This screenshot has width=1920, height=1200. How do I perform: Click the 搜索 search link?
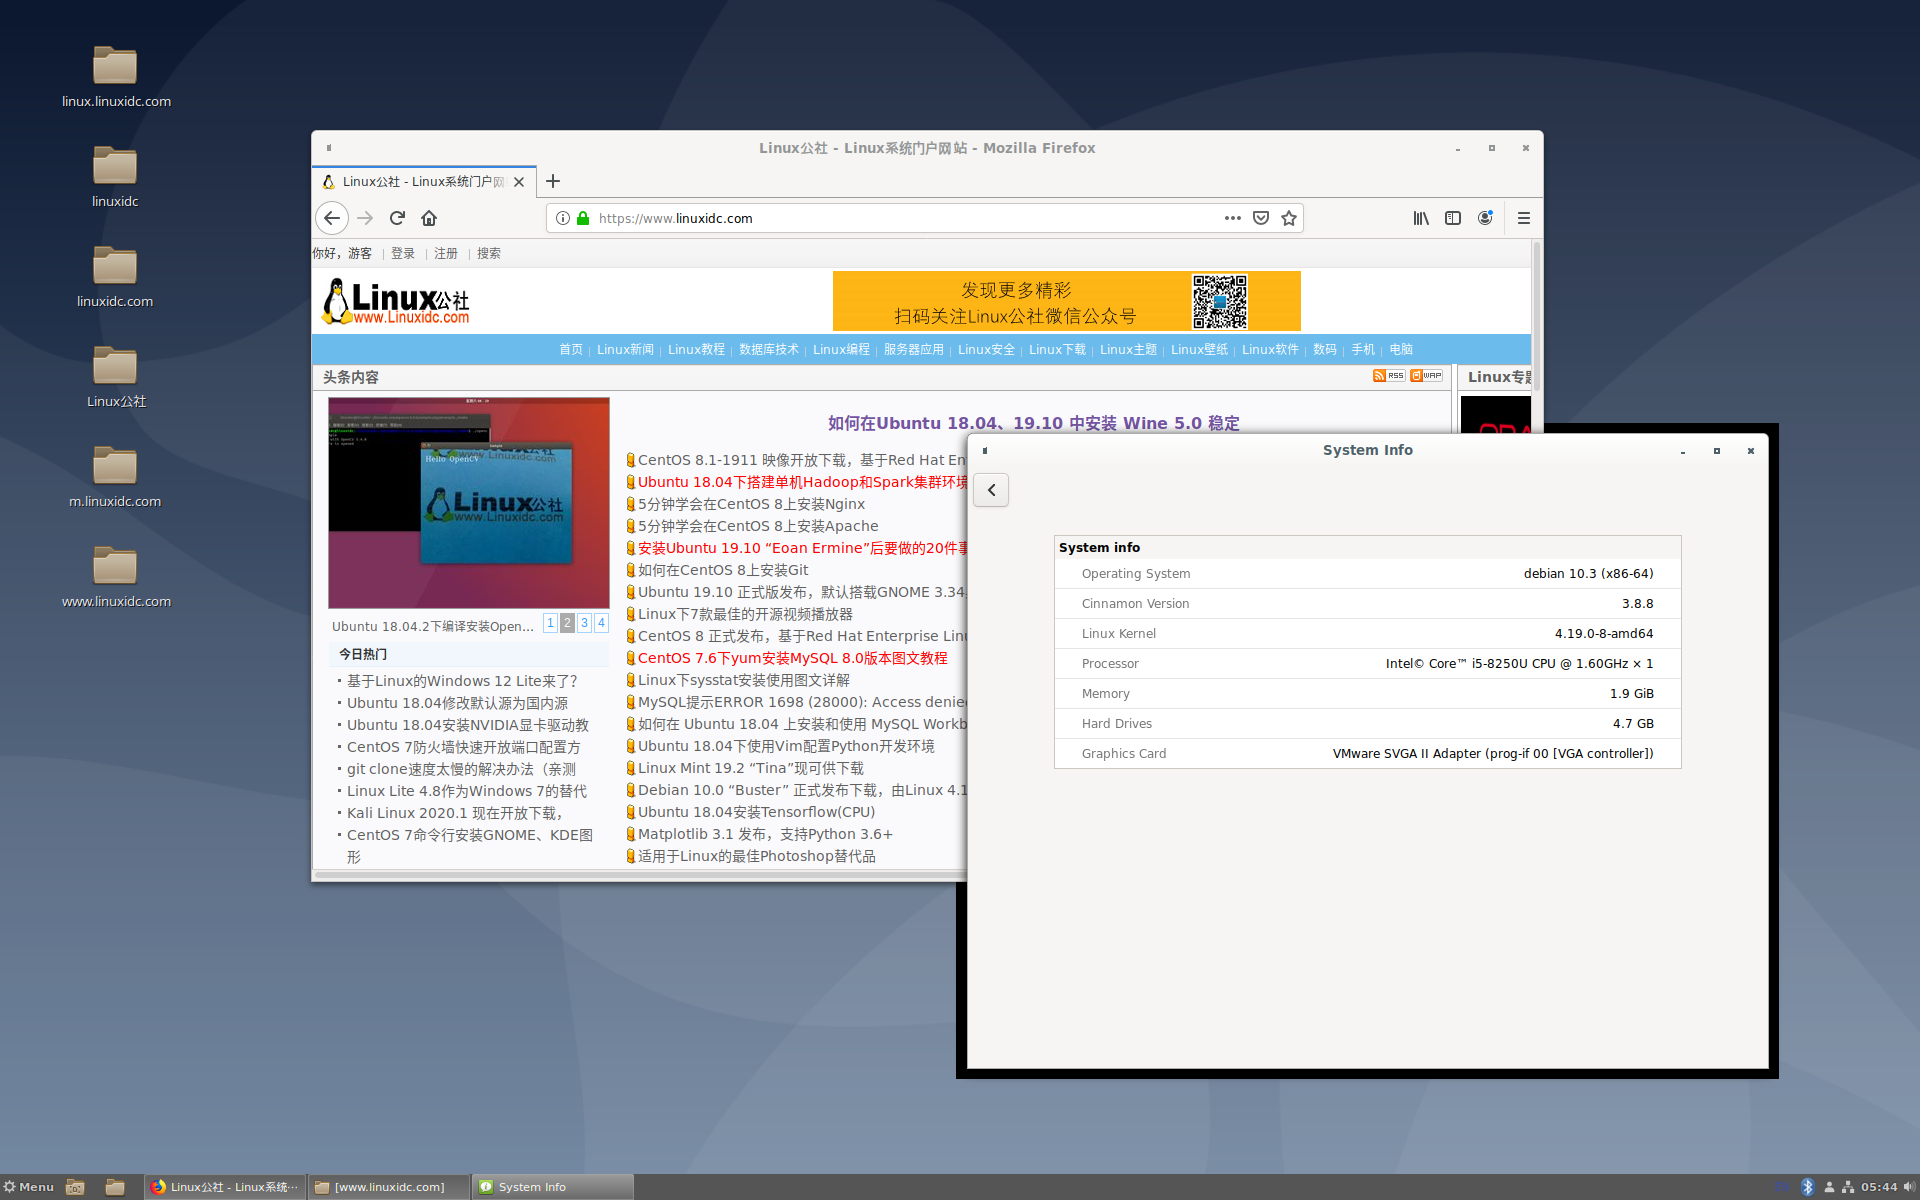[x=489, y=253]
